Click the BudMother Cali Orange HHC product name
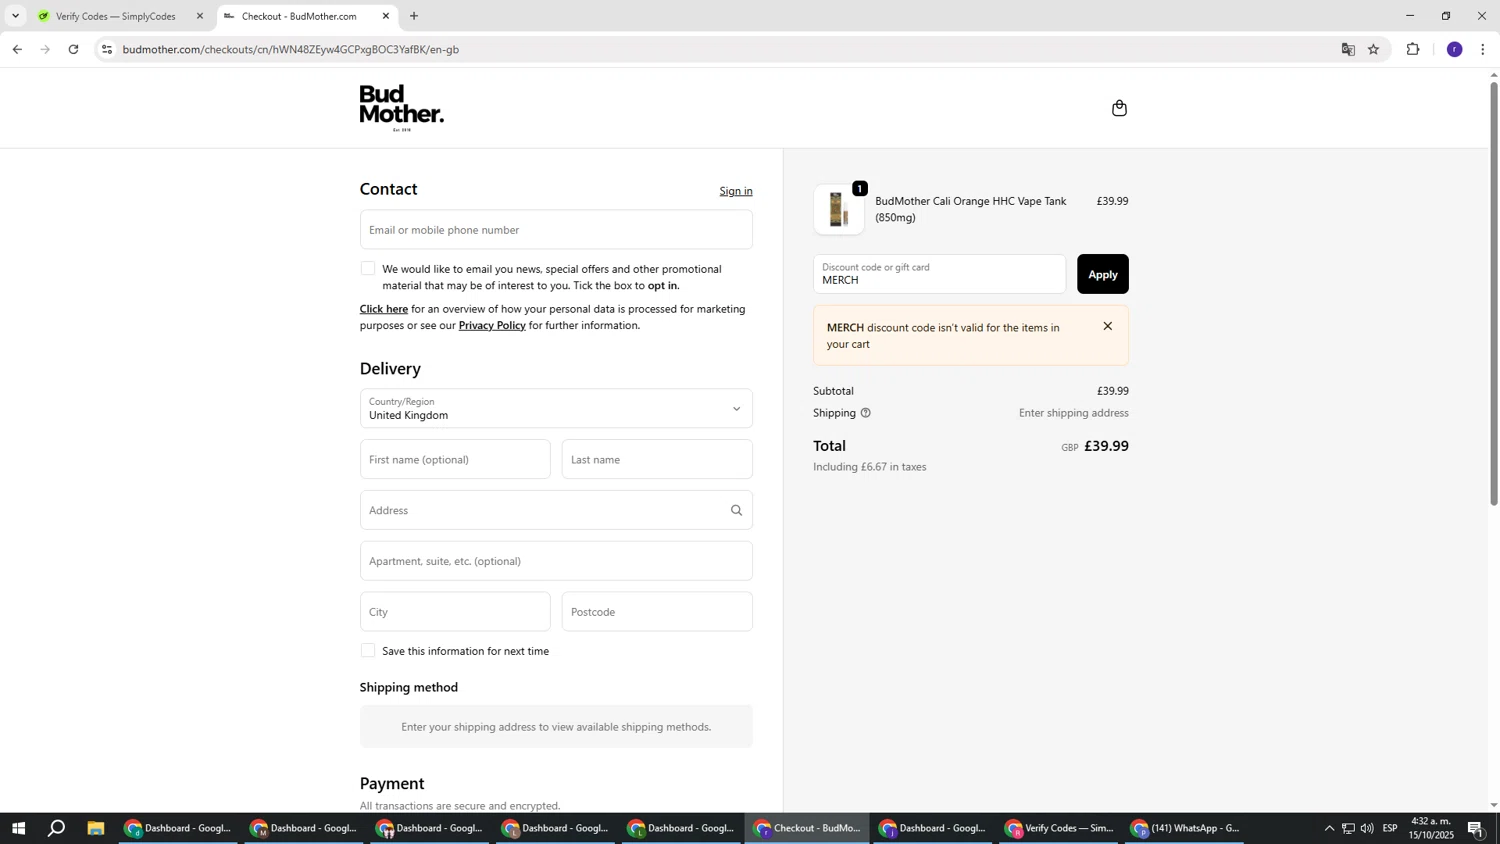 click(970, 209)
